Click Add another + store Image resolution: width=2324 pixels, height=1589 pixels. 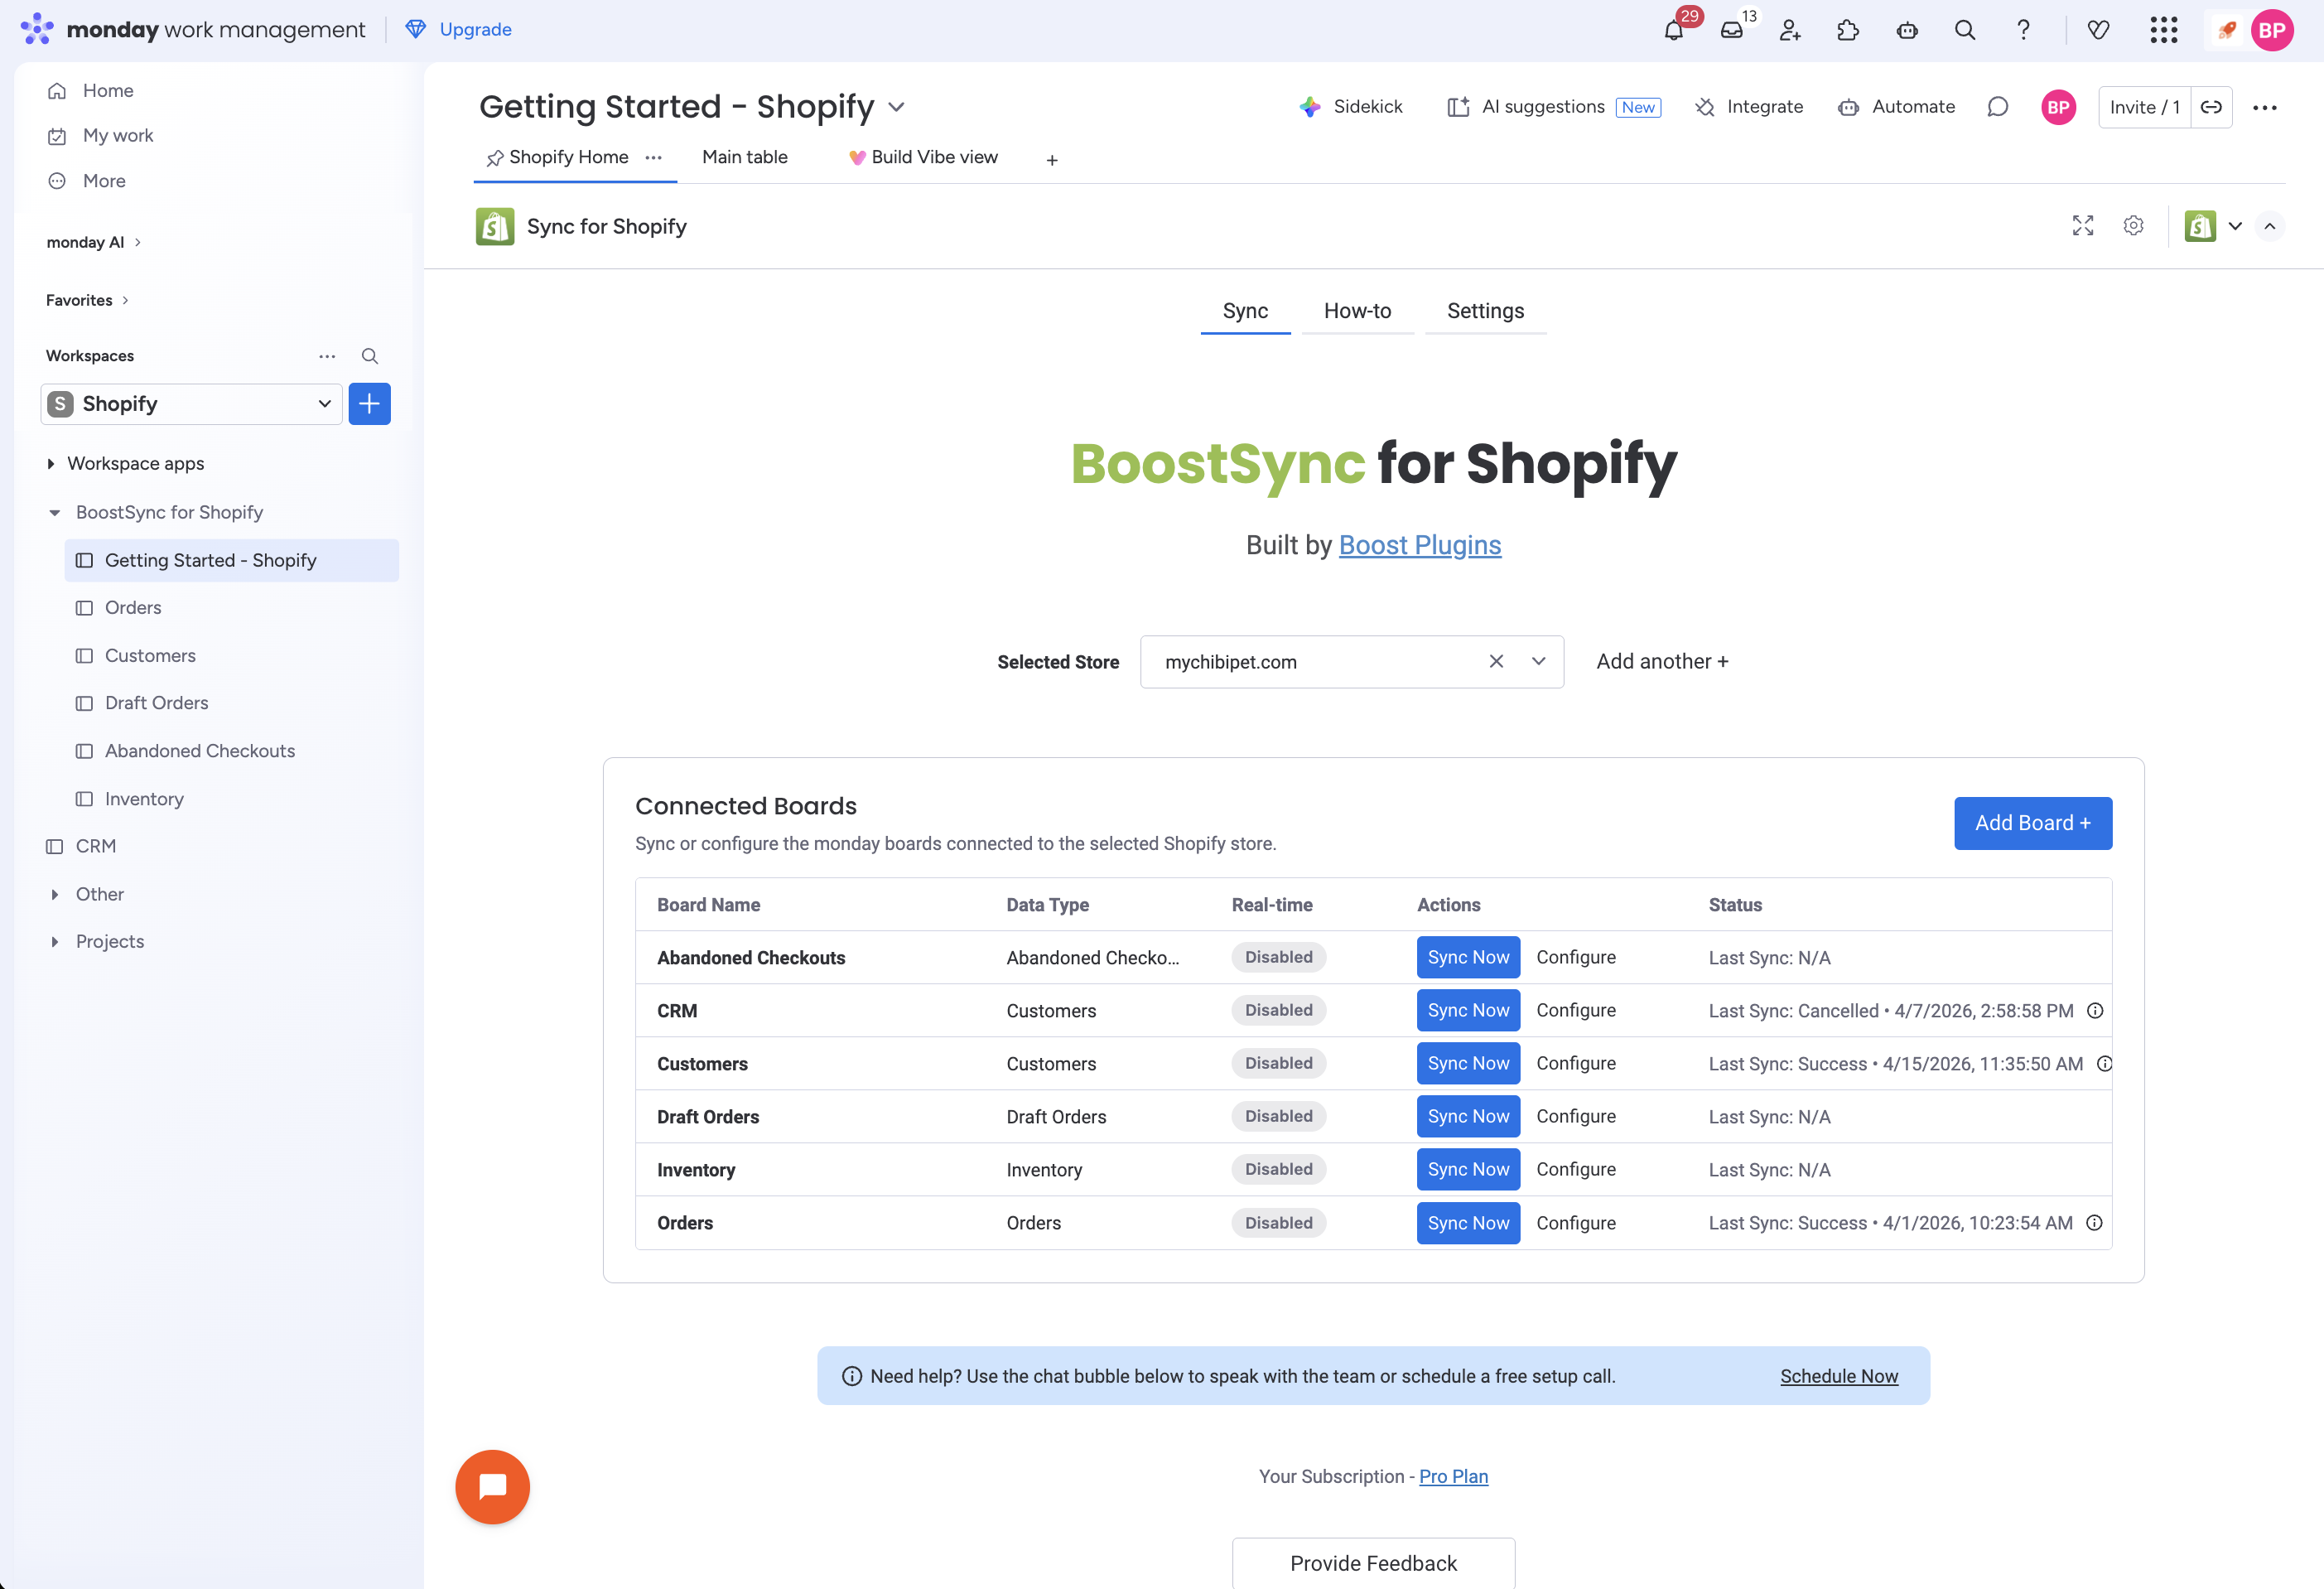pos(1662,661)
